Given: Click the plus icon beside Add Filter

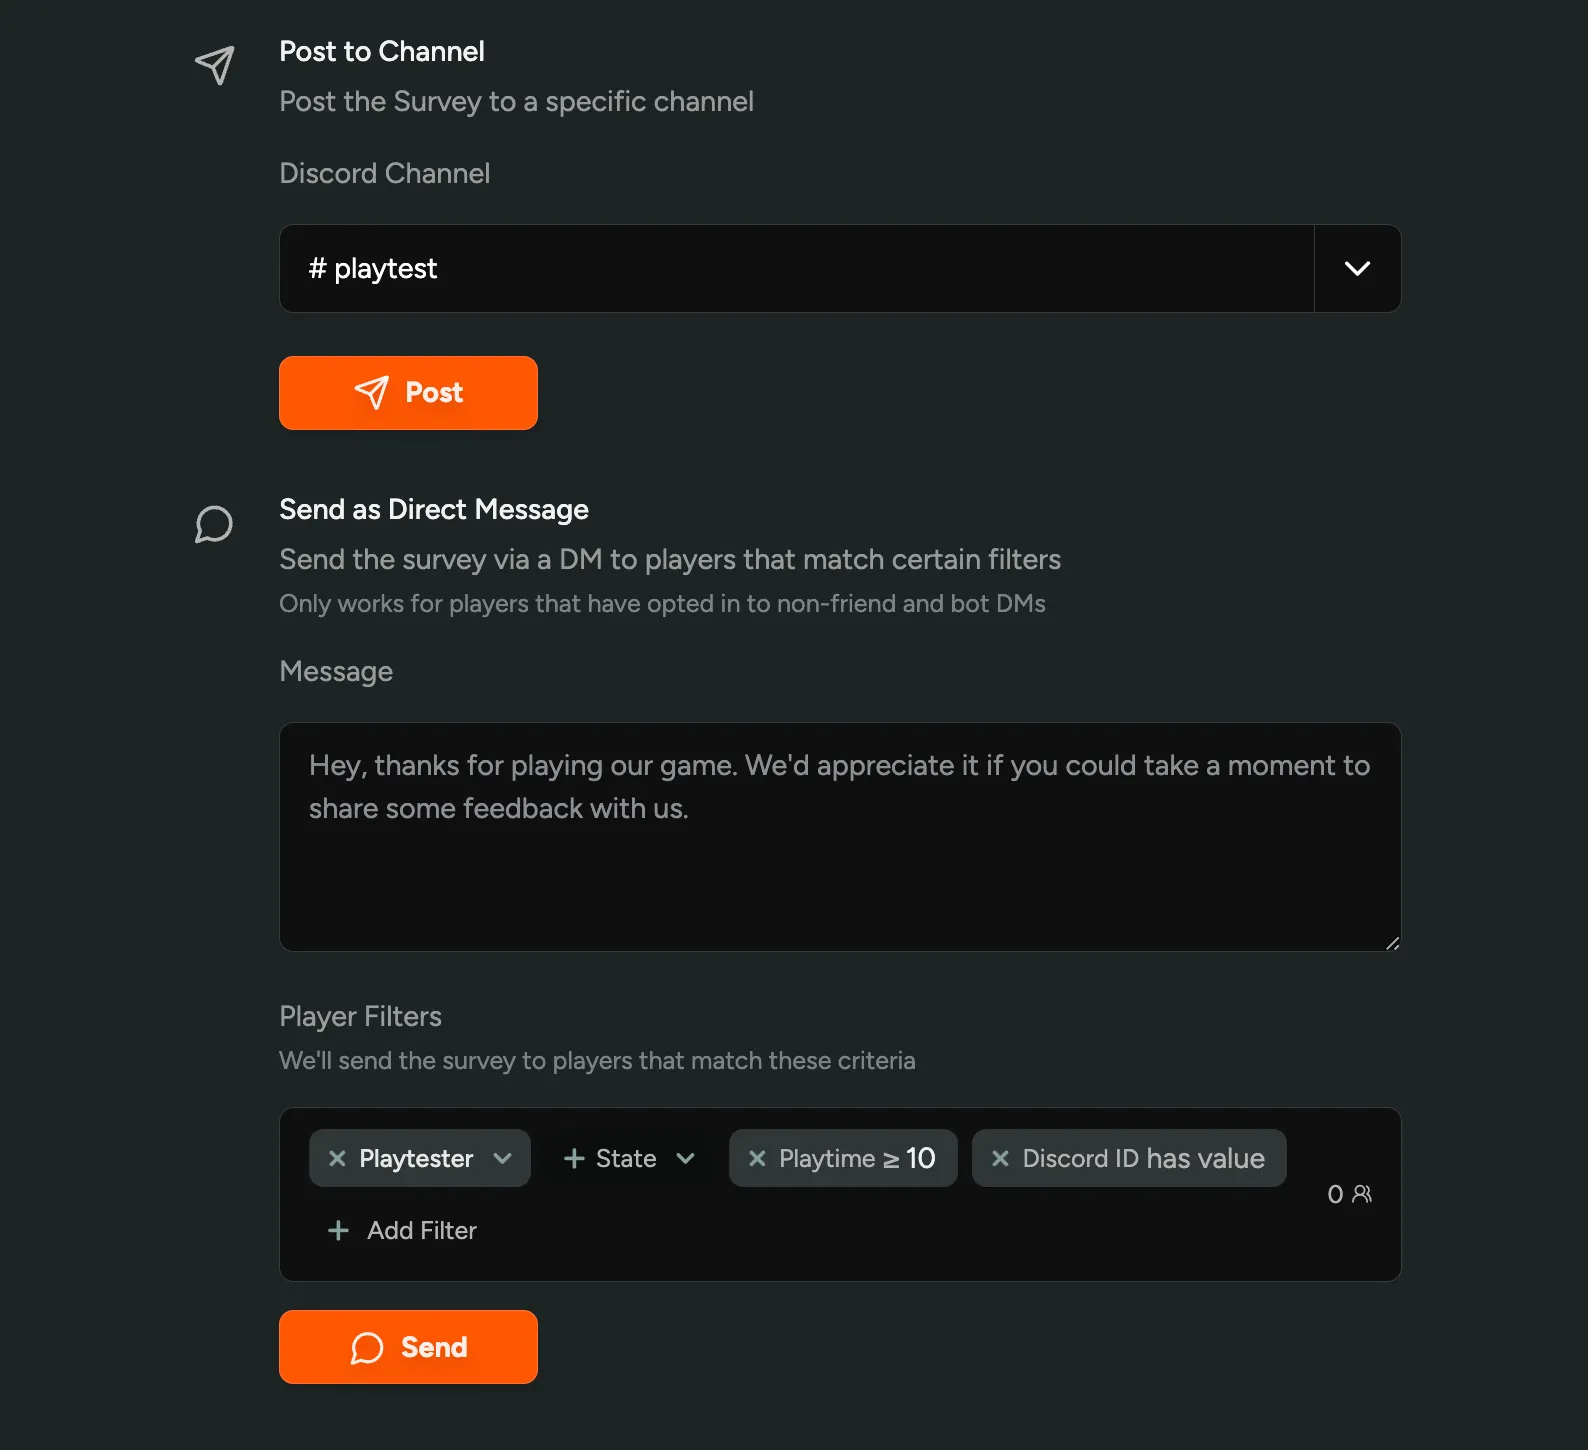Looking at the screenshot, I should click(338, 1230).
